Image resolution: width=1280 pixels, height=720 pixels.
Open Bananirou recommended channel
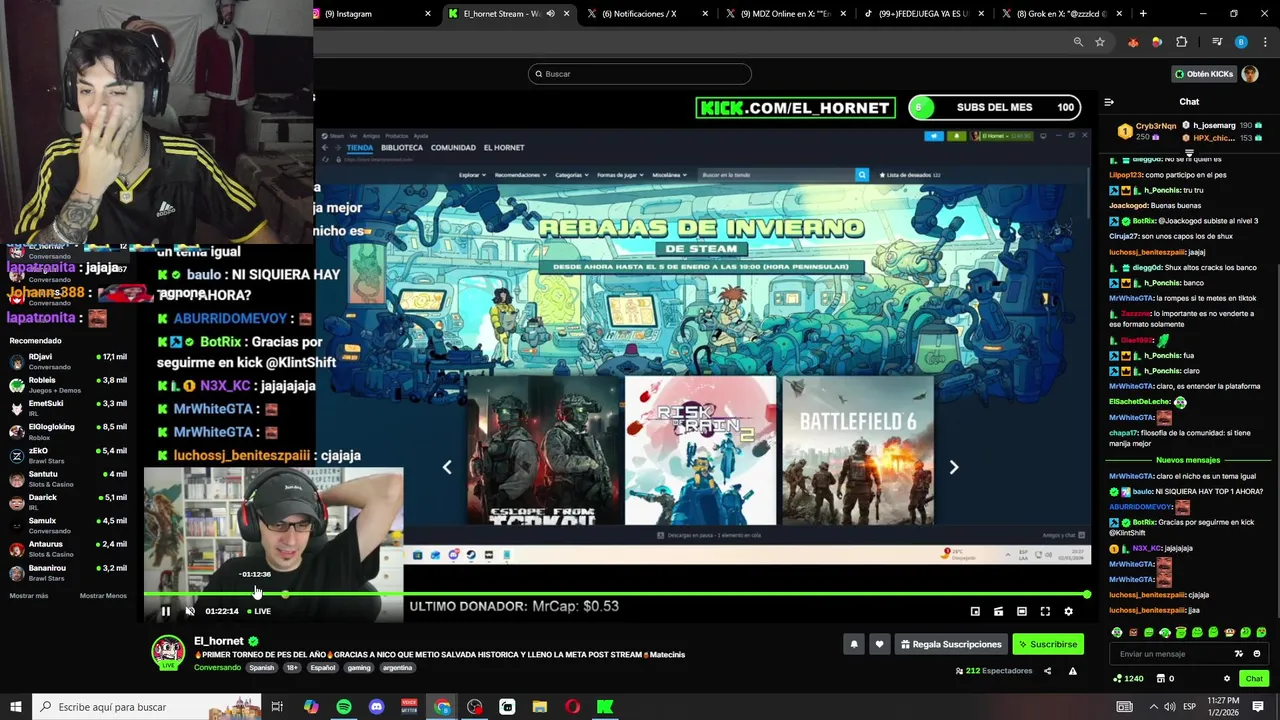[68, 572]
